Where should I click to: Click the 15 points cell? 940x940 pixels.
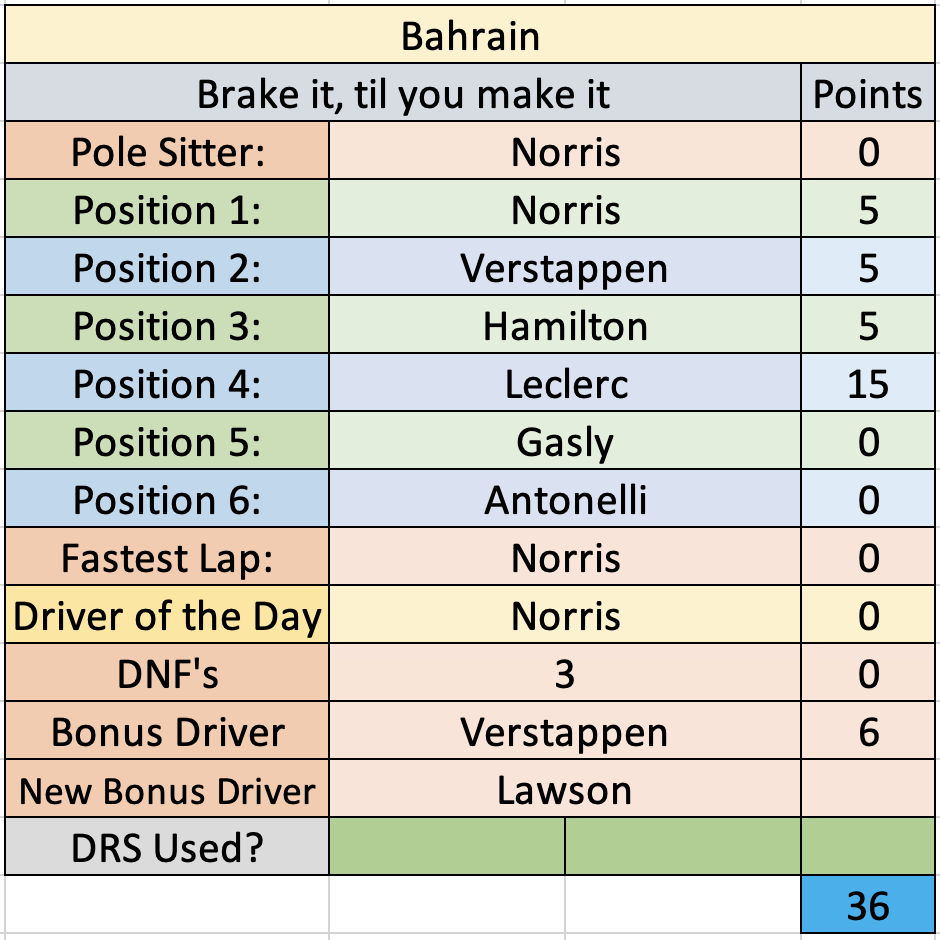[x=867, y=382]
